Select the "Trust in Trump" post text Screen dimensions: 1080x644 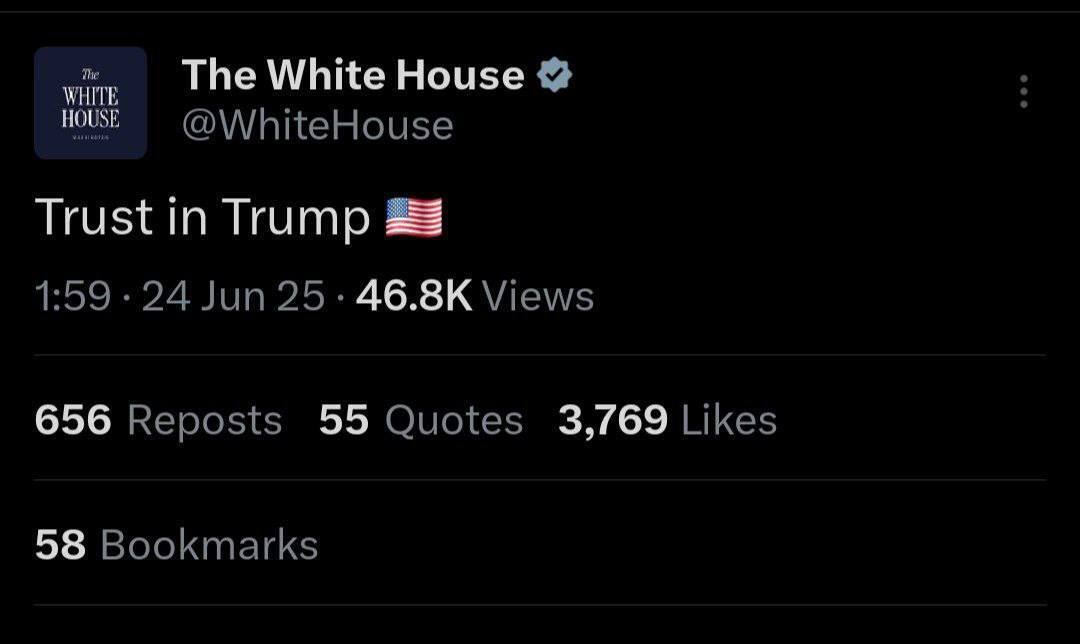pos(202,218)
